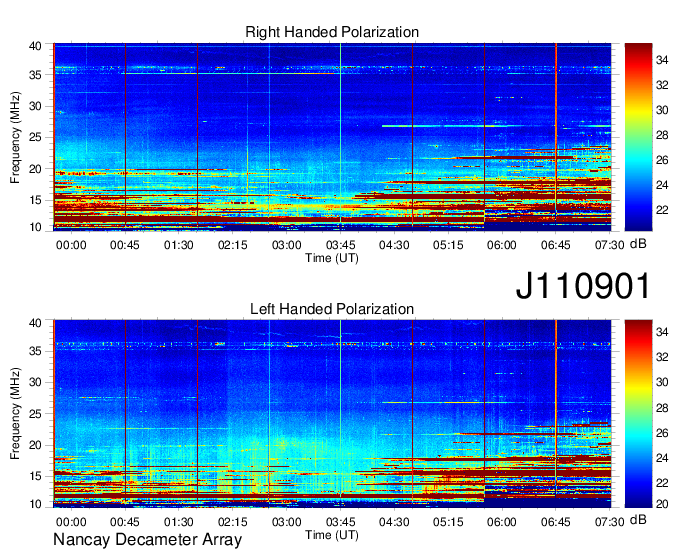Click the Left Handed plot's "Time (UT)" axis label
Image resolution: width=680 pixels, height=552 pixels.
coord(332,535)
